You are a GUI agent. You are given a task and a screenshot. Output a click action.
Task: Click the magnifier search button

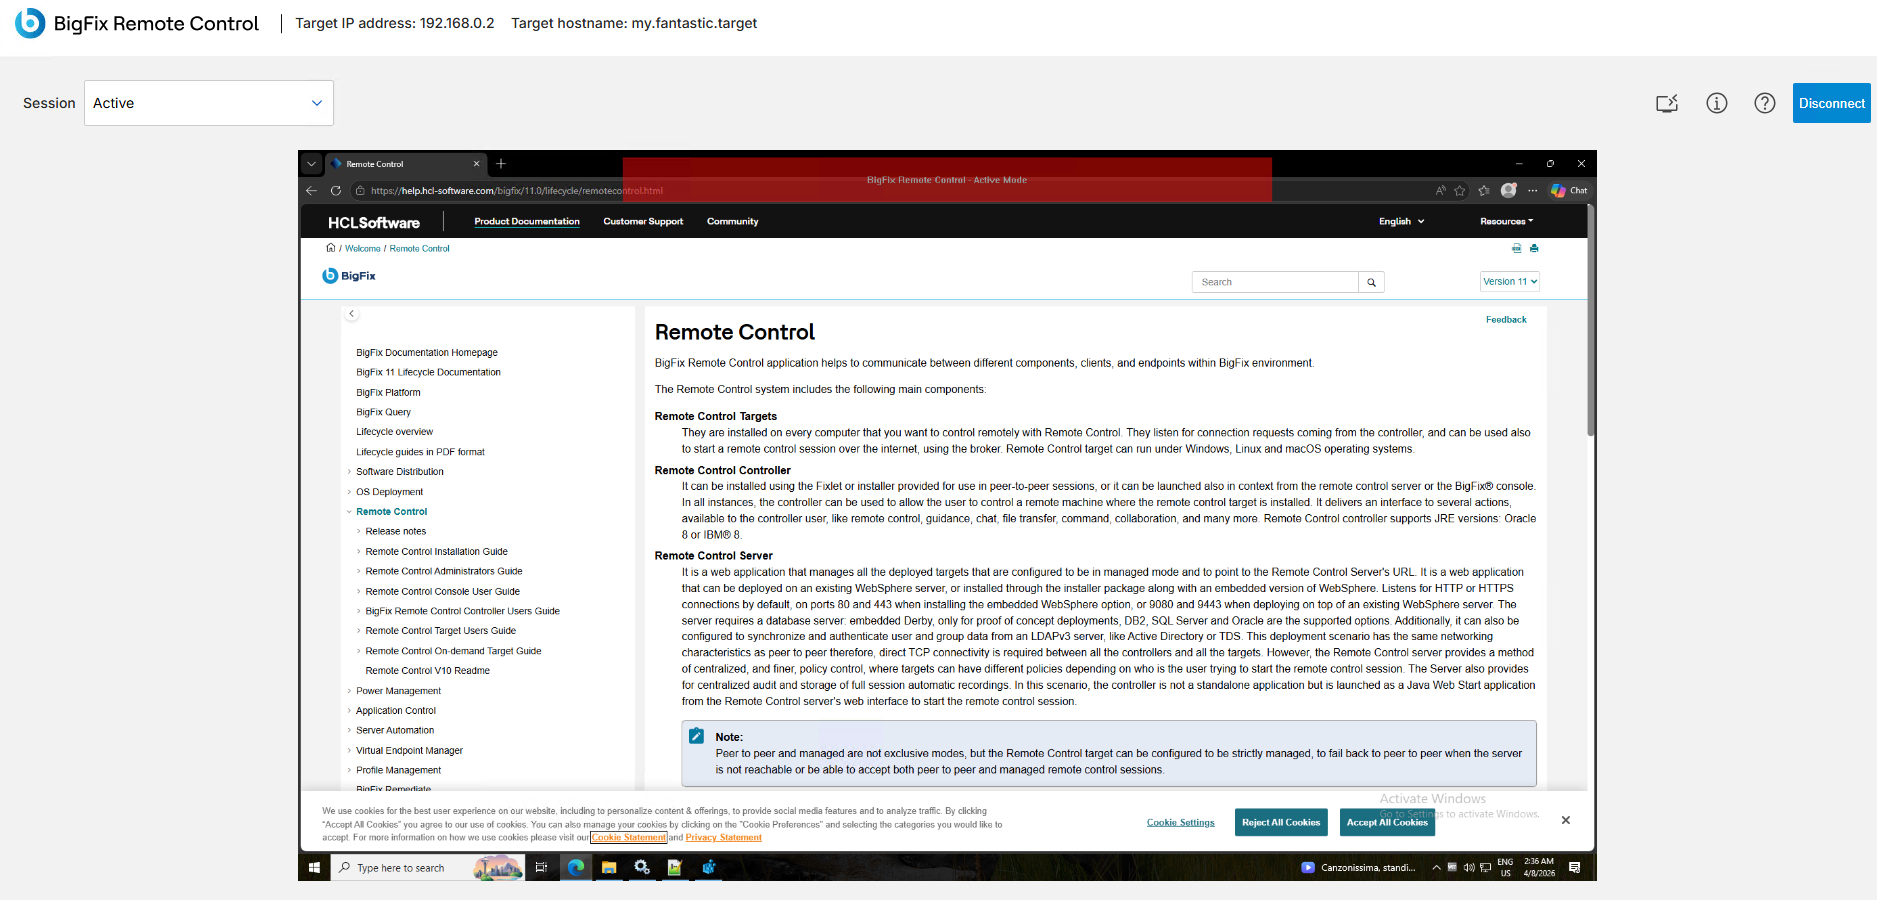(x=1372, y=282)
